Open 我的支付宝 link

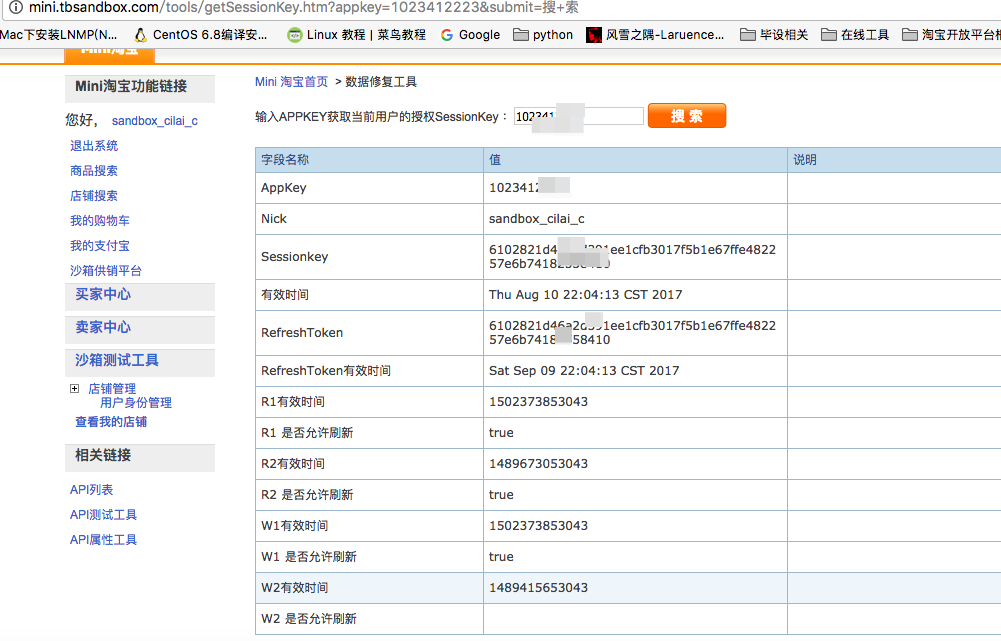tap(100, 245)
